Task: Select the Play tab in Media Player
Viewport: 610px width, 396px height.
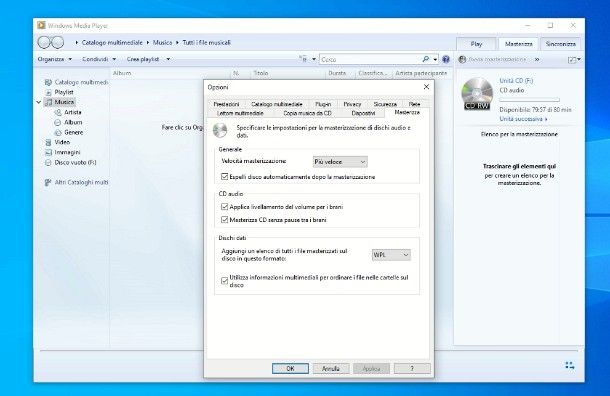Action: click(x=476, y=44)
